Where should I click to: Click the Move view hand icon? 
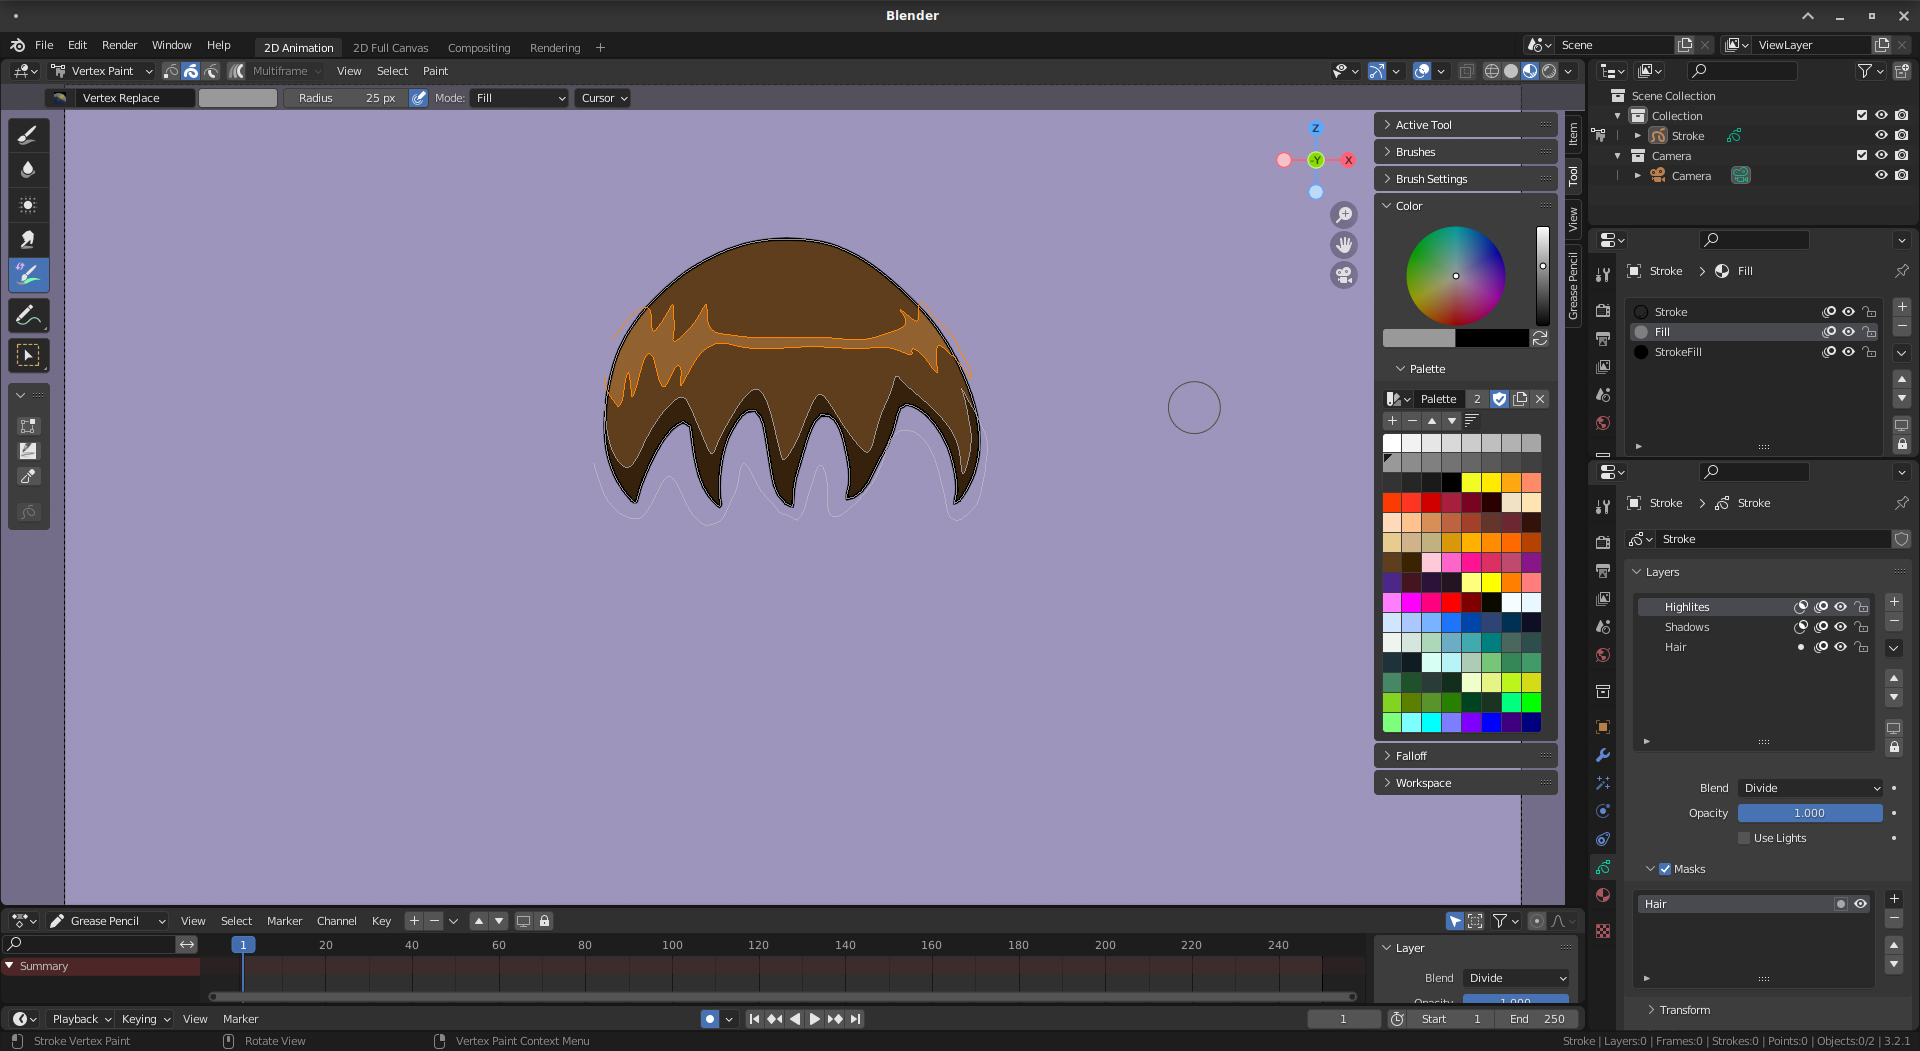point(1344,245)
